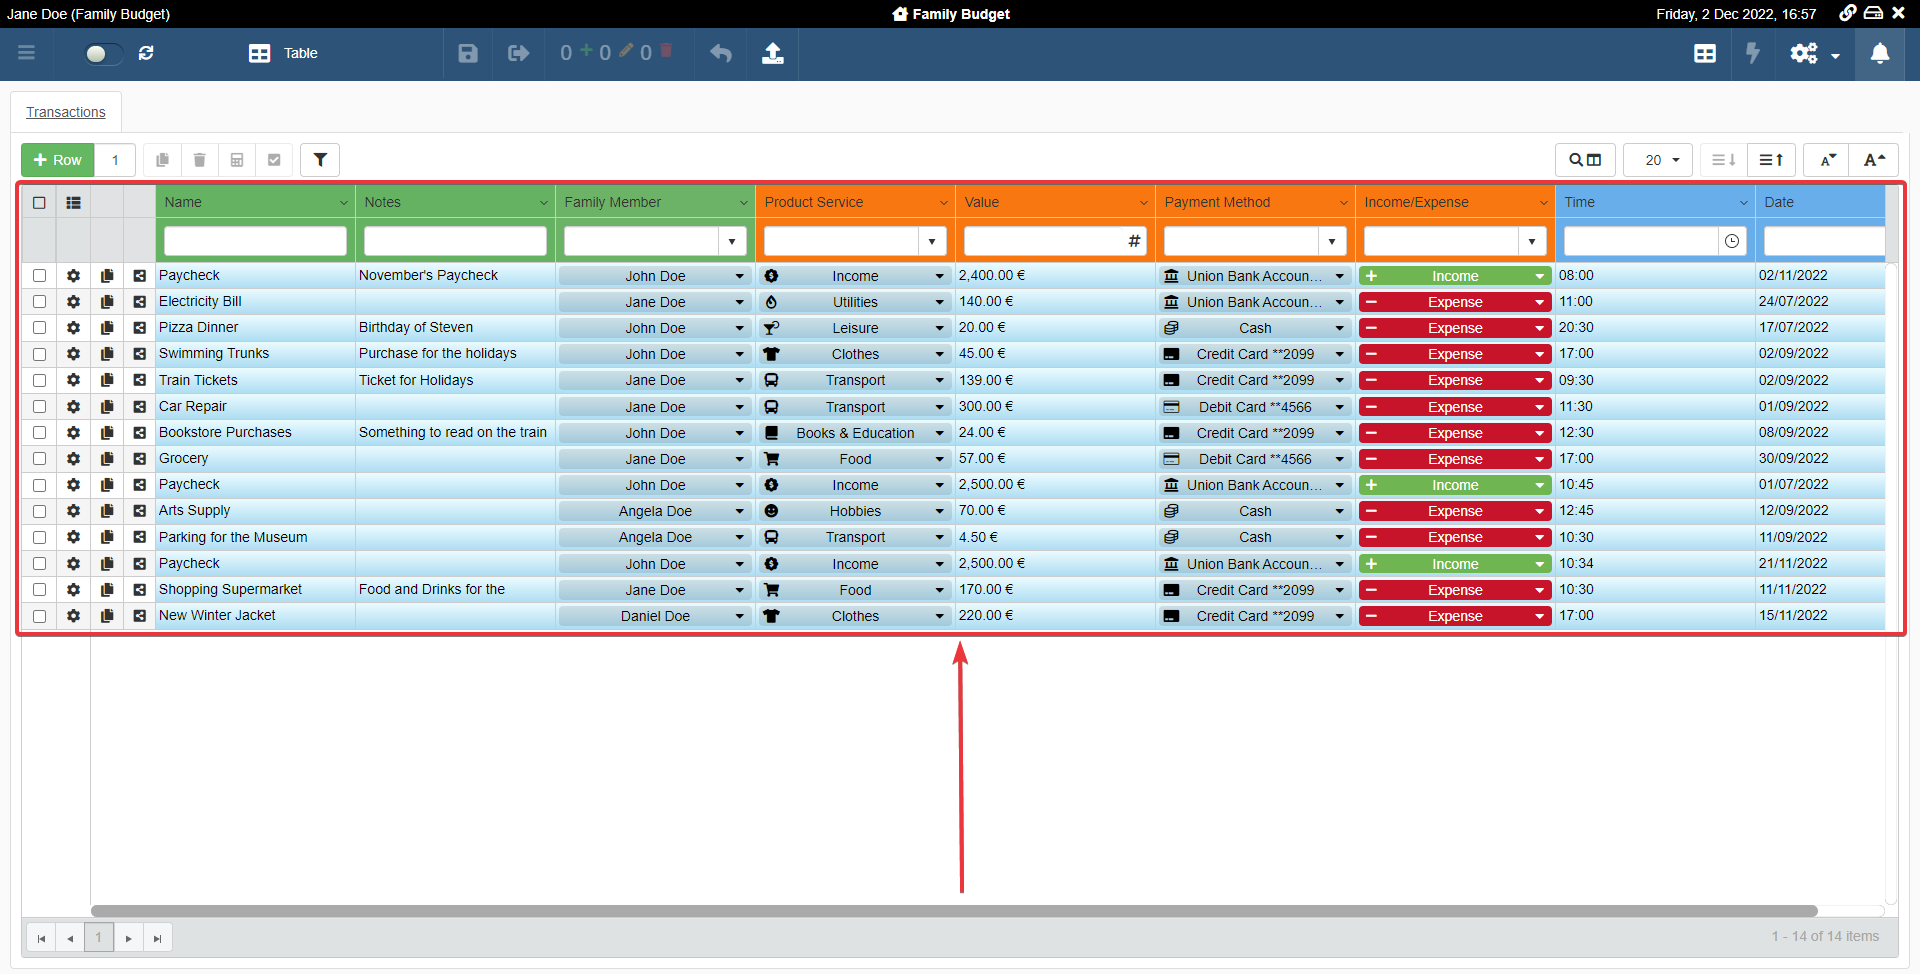Toggle the switch in the top toolbar
Screen dimensions: 1920x974
coord(102,54)
